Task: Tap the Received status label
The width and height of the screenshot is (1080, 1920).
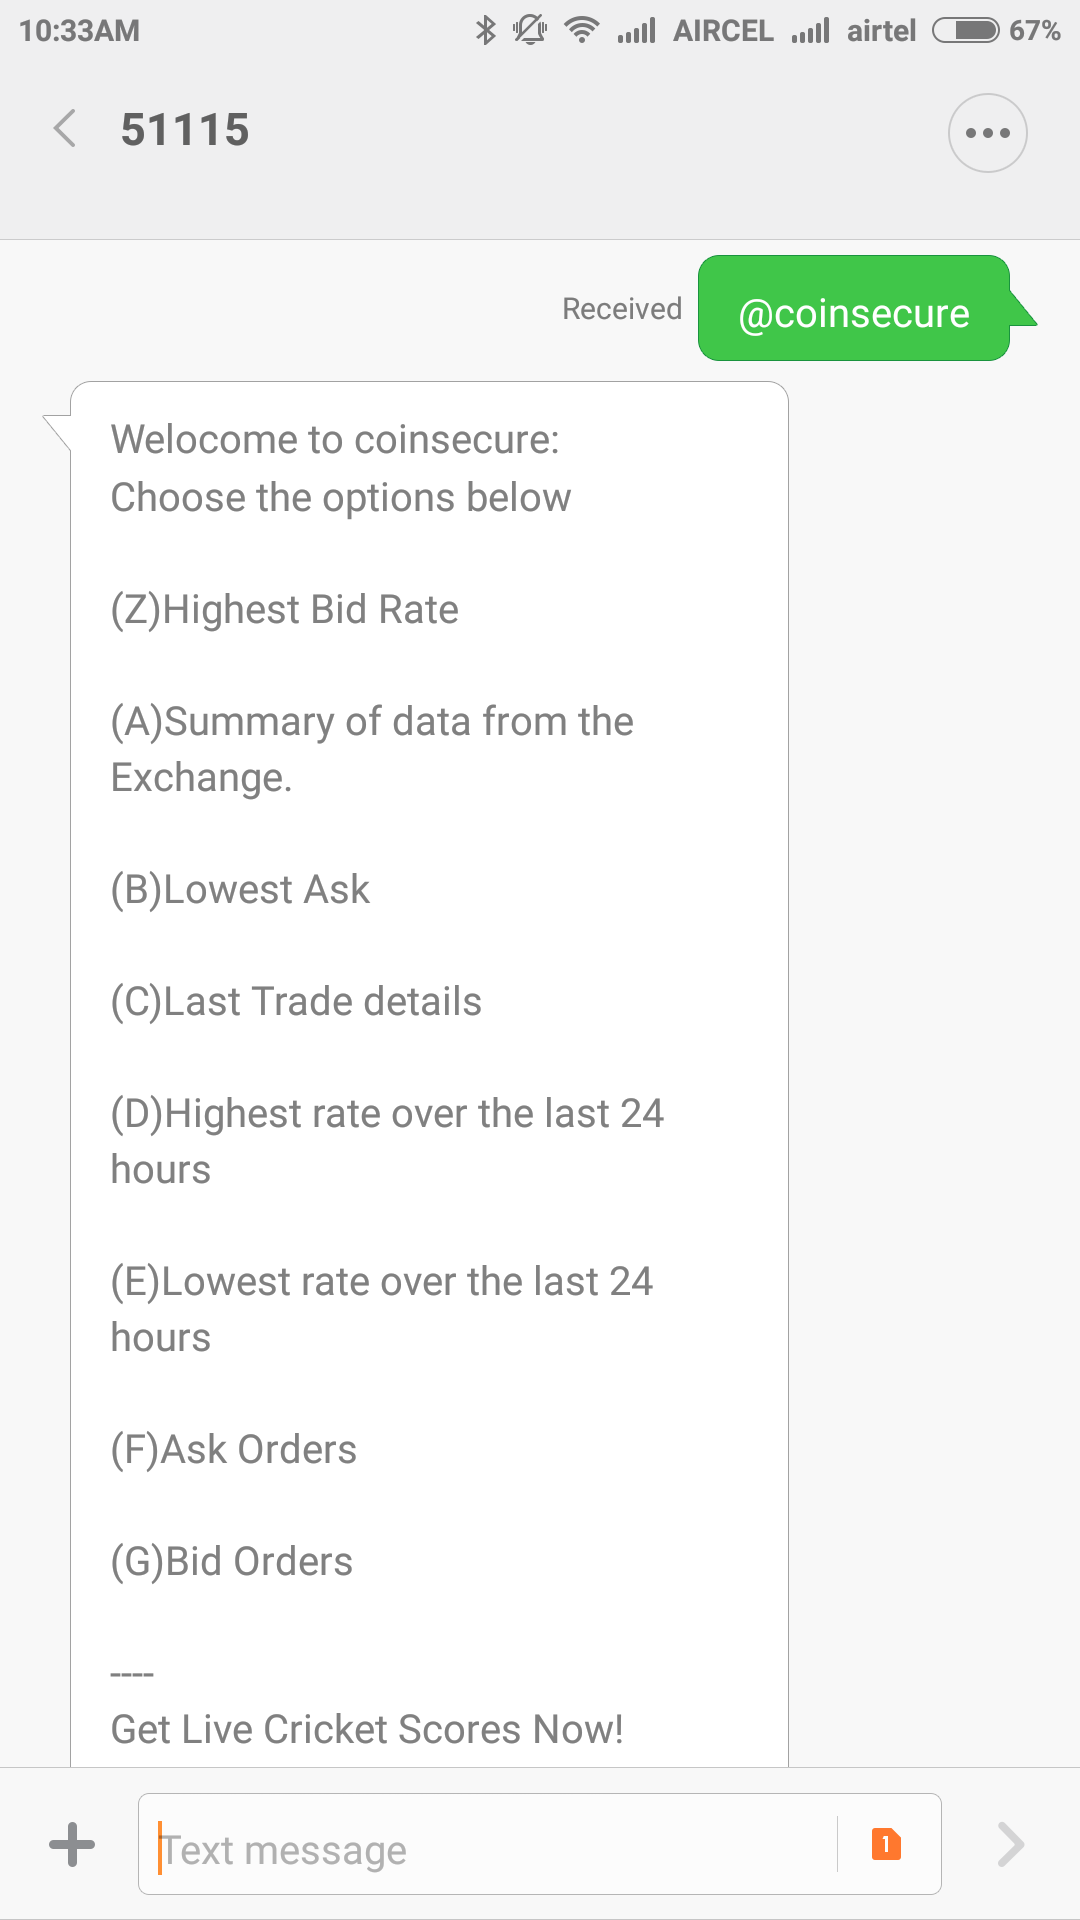Action: point(622,309)
